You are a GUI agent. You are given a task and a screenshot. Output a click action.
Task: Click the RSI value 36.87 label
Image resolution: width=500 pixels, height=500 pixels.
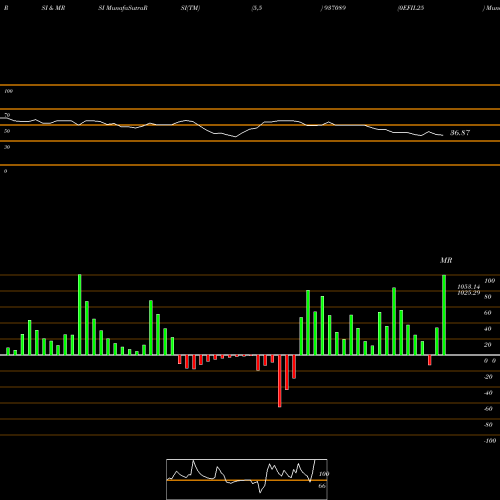[460, 133]
